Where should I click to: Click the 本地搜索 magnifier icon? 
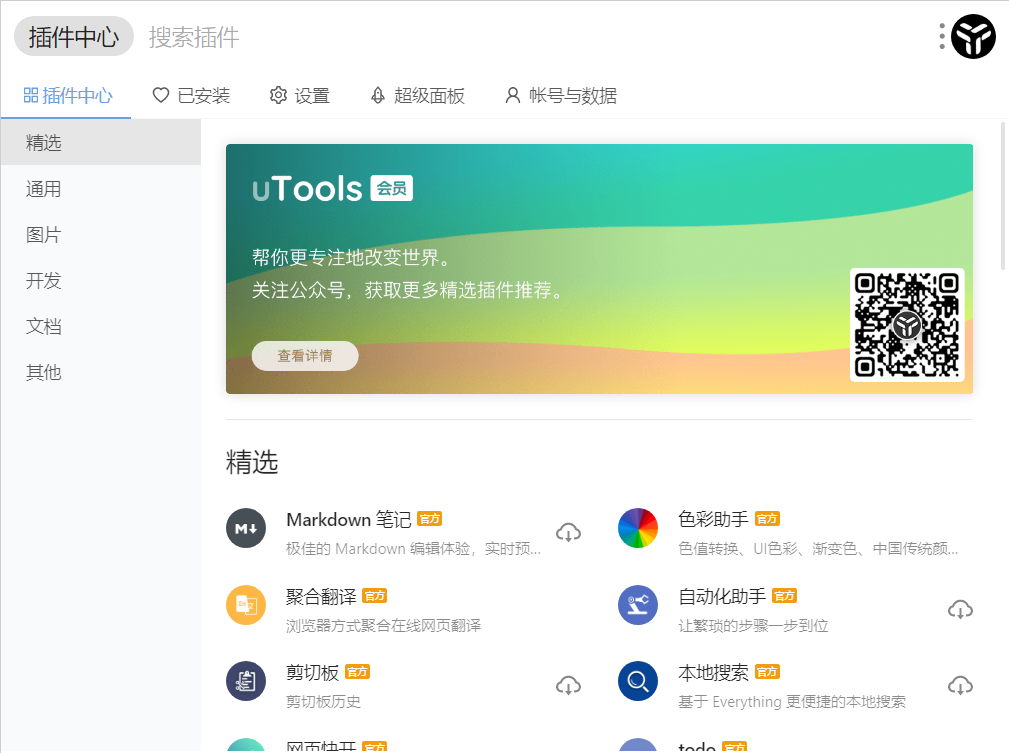point(638,682)
